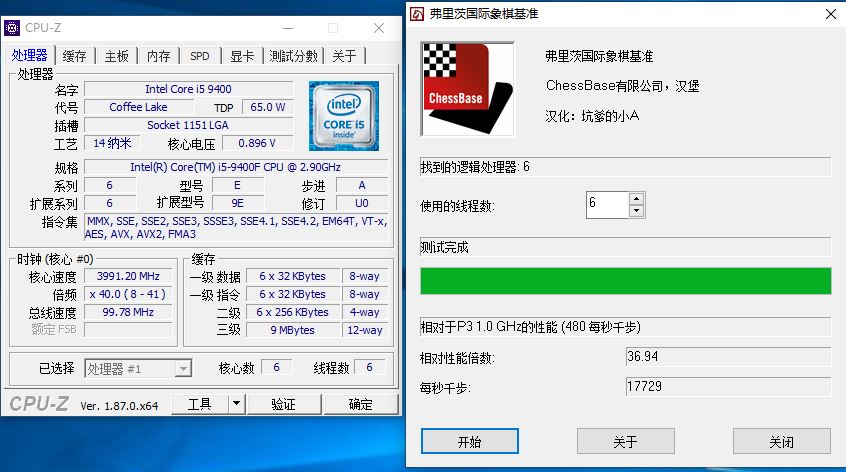This screenshot has height=472, width=846.
Task: Click the instruction set list field
Action: pos(236,228)
